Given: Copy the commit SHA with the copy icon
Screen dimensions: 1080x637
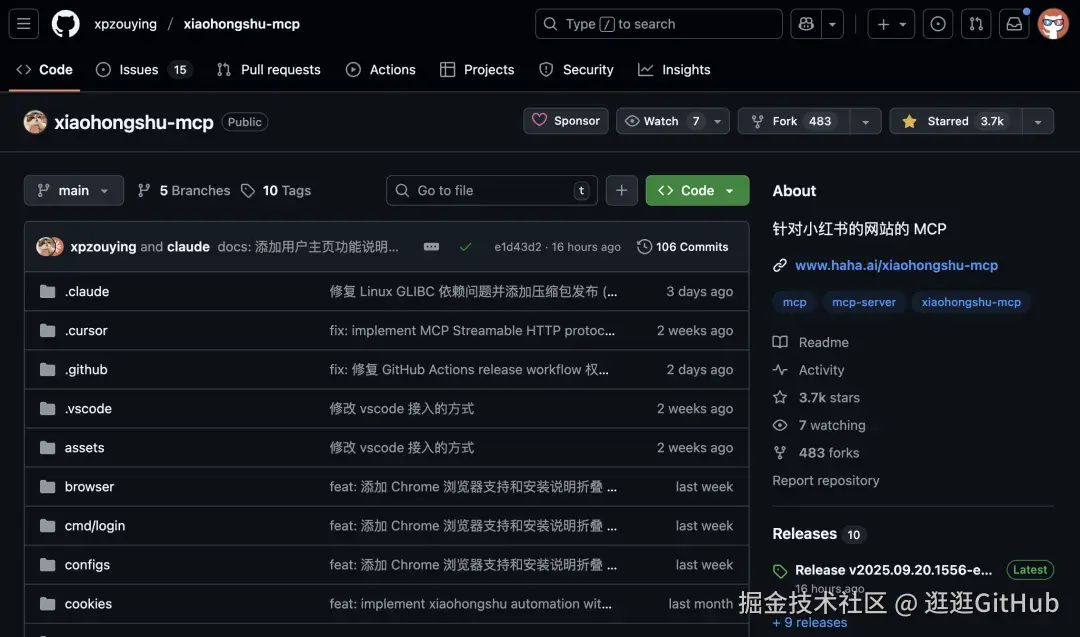Looking at the screenshot, I should coord(431,246).
